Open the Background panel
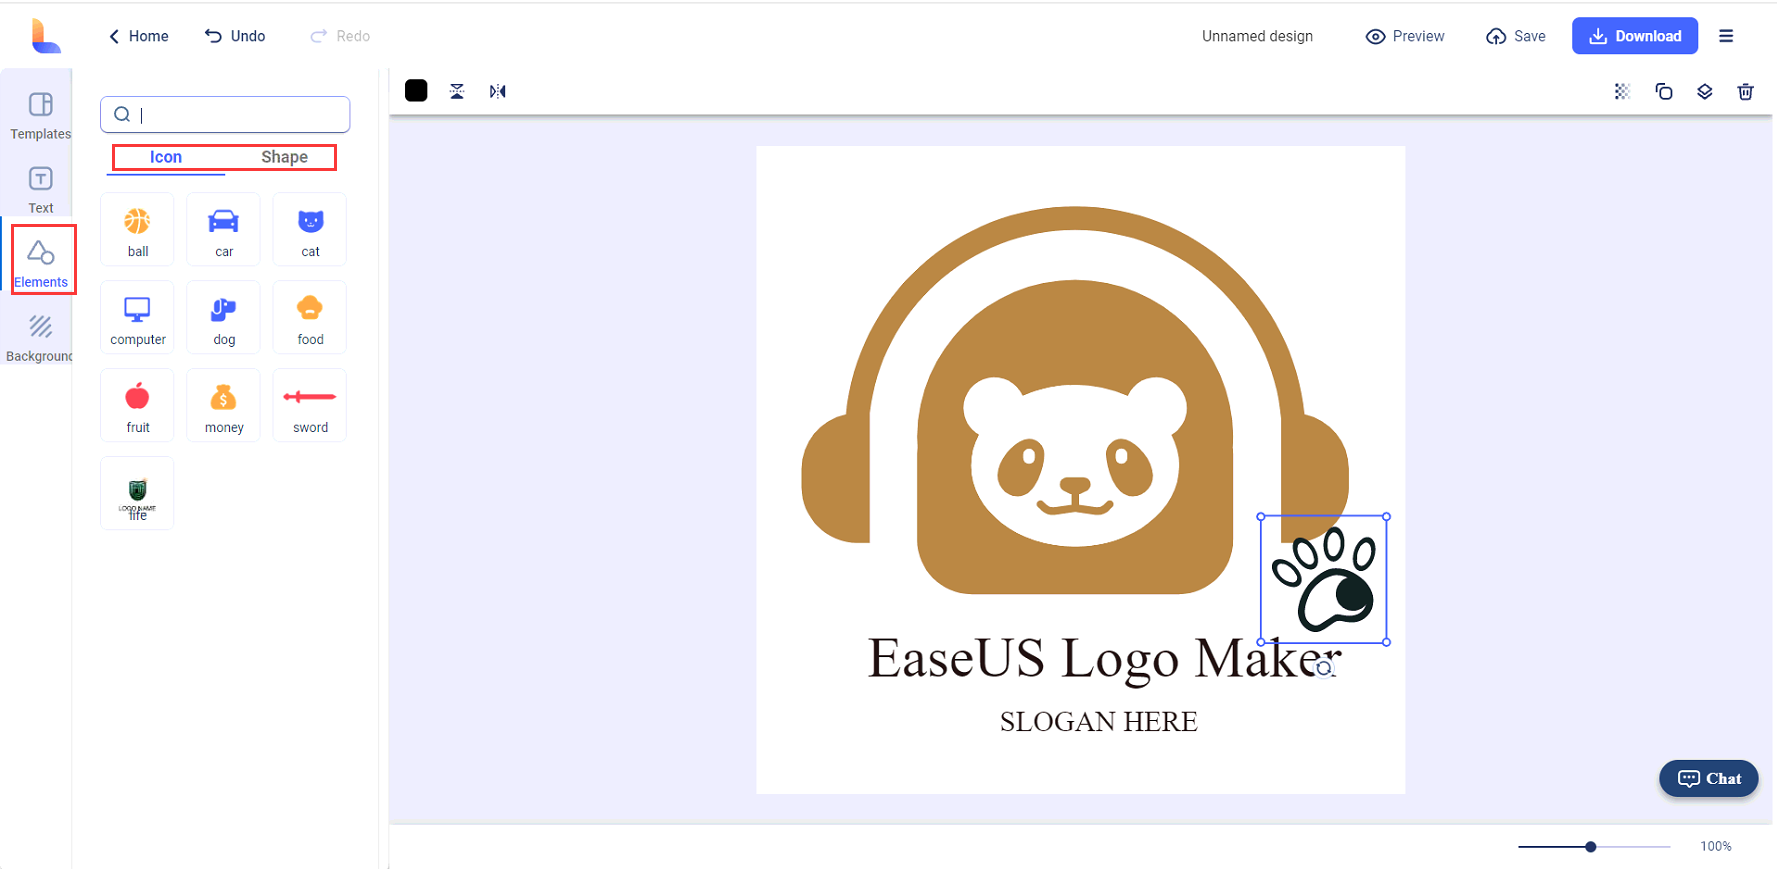The height and width of the screenshot is (869, 1777). coord(40,338)
